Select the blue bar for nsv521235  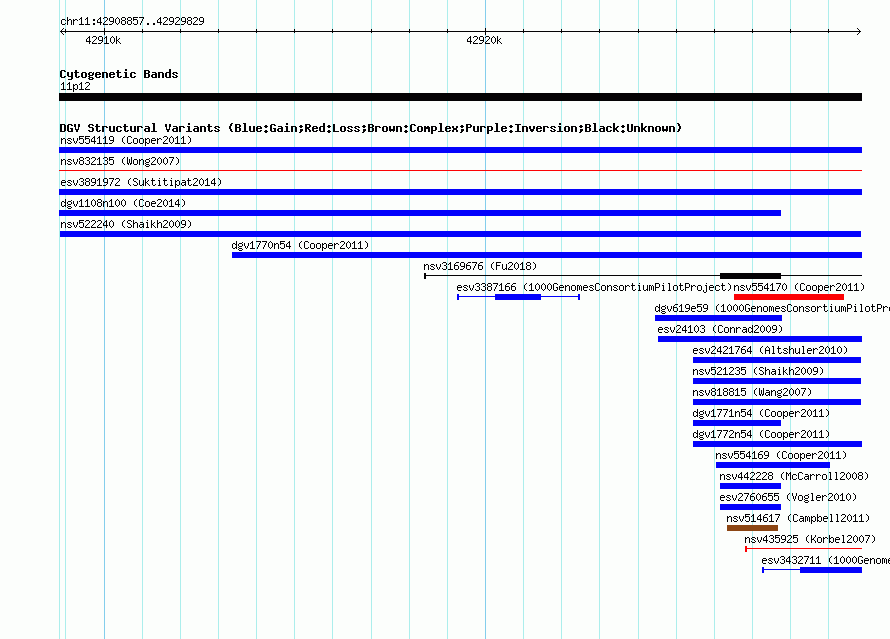click(777, 381)
